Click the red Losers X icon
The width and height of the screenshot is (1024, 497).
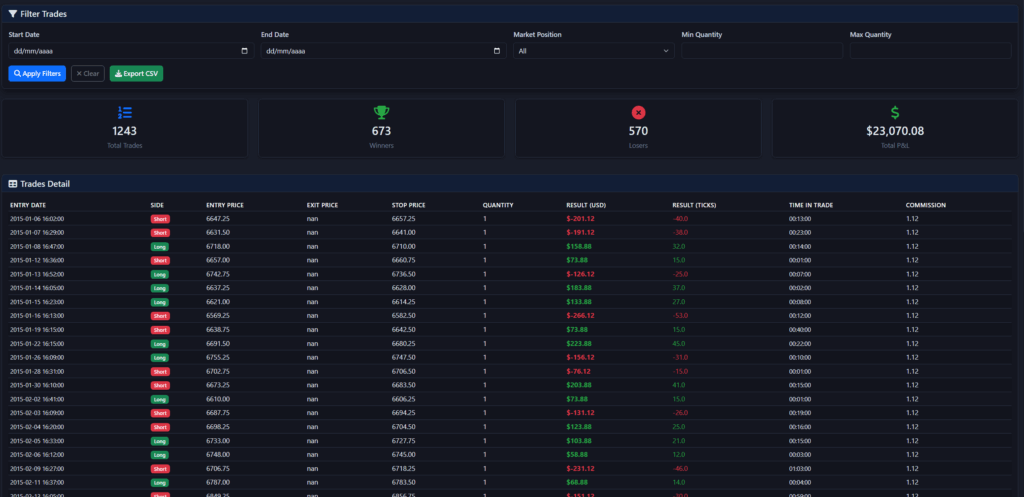coord(639,113)
